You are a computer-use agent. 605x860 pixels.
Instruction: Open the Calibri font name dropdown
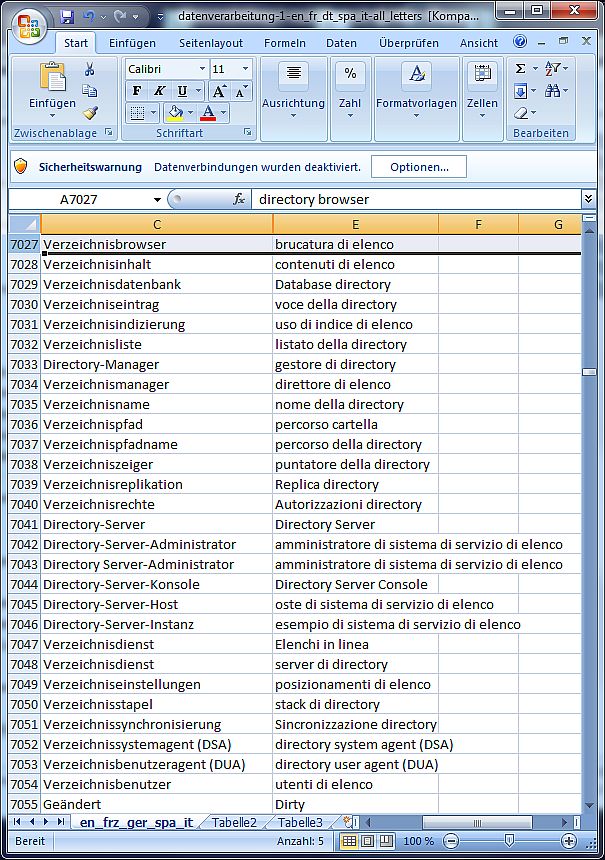202,69
